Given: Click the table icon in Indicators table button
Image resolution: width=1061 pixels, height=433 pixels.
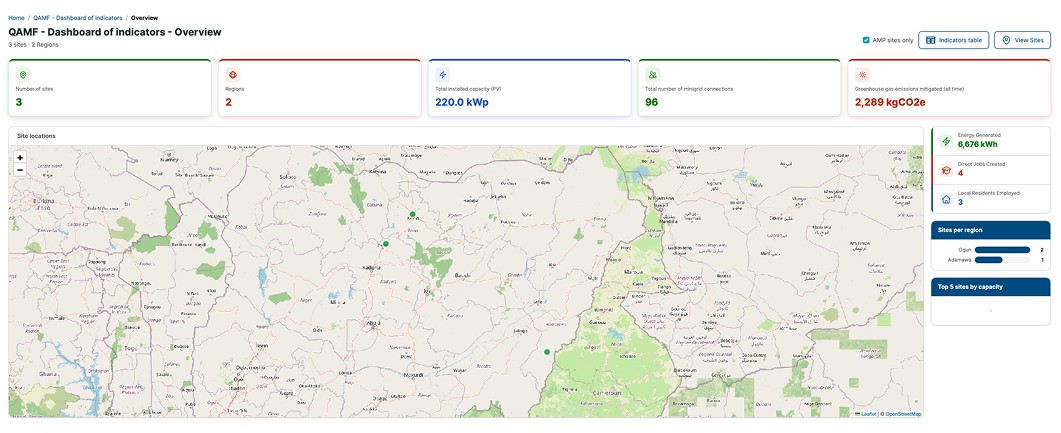Looking at the screenshot, I should click(930, 41).
